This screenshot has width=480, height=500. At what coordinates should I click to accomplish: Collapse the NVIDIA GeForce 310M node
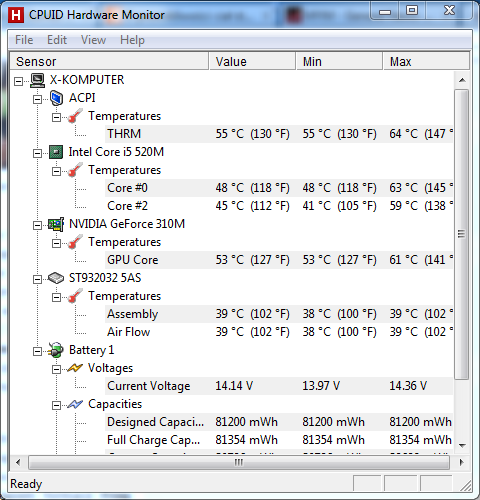38,225
